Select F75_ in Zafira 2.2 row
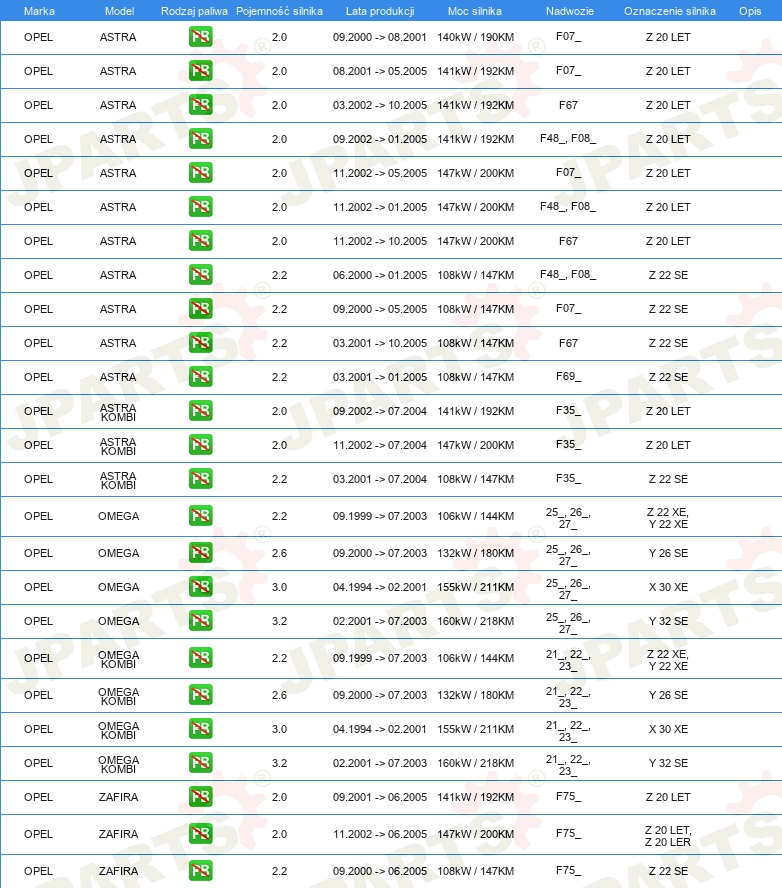Screen dimensions: 782x888 click(x=568, y=870)
